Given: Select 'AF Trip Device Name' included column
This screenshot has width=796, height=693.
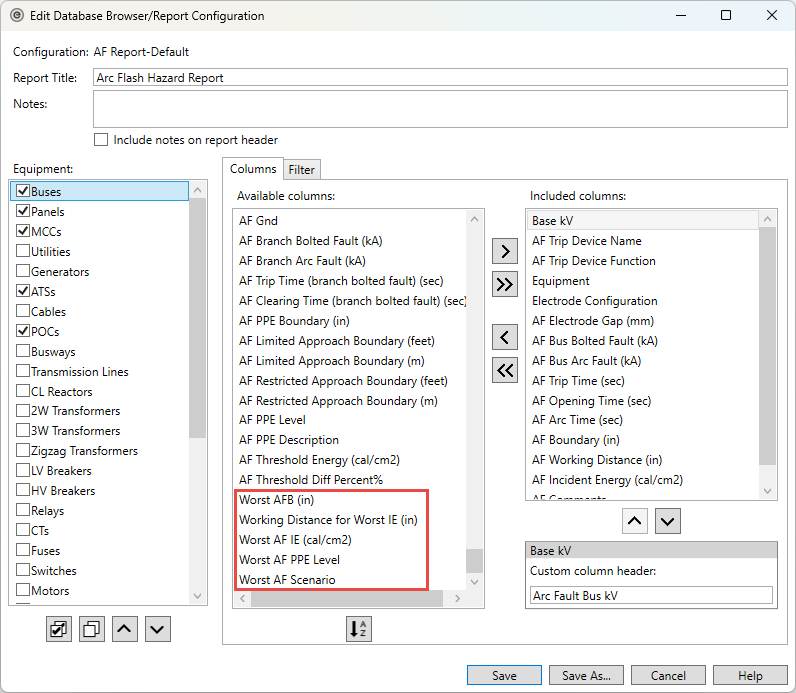Looking at the screenshot, I should [x=587, y=241].
